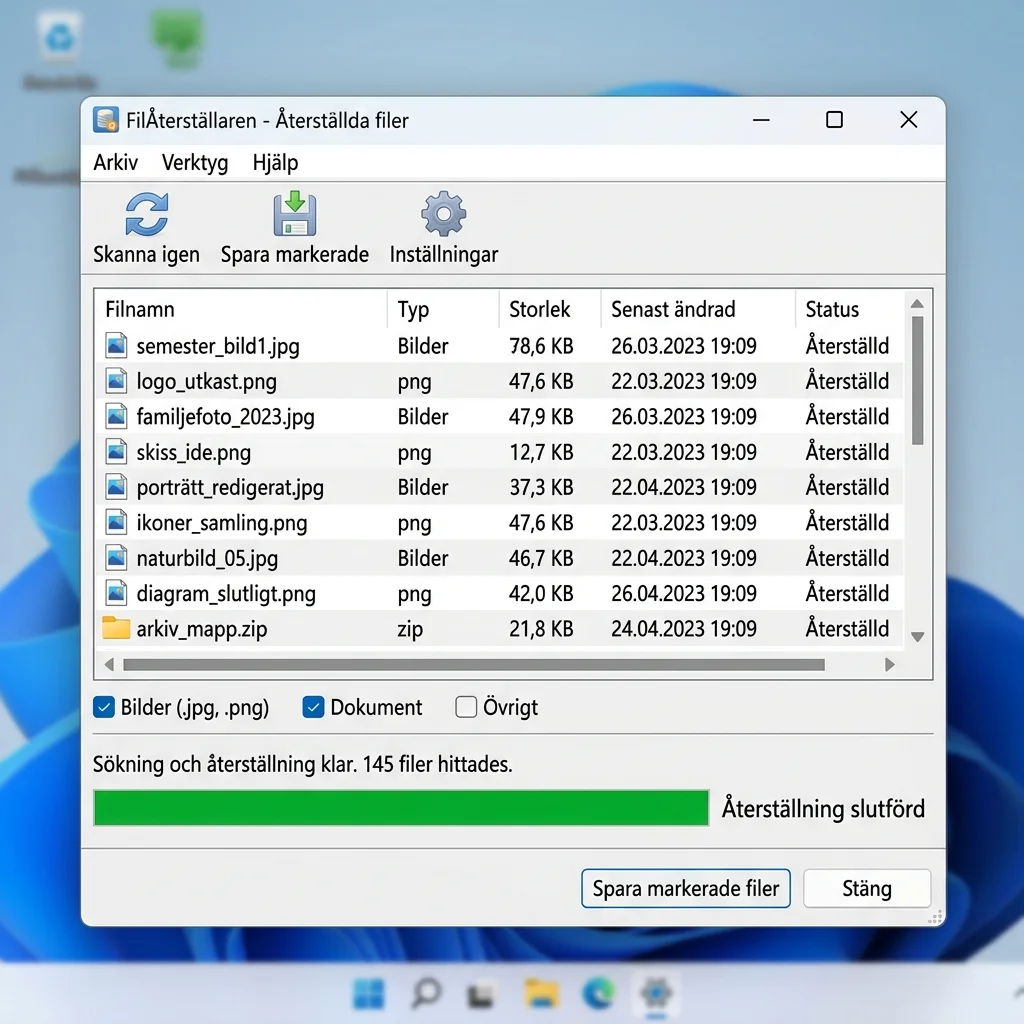Select the logo_utkast.png filename
The image size is (1024, 1024).
click(x=206, y=381)
